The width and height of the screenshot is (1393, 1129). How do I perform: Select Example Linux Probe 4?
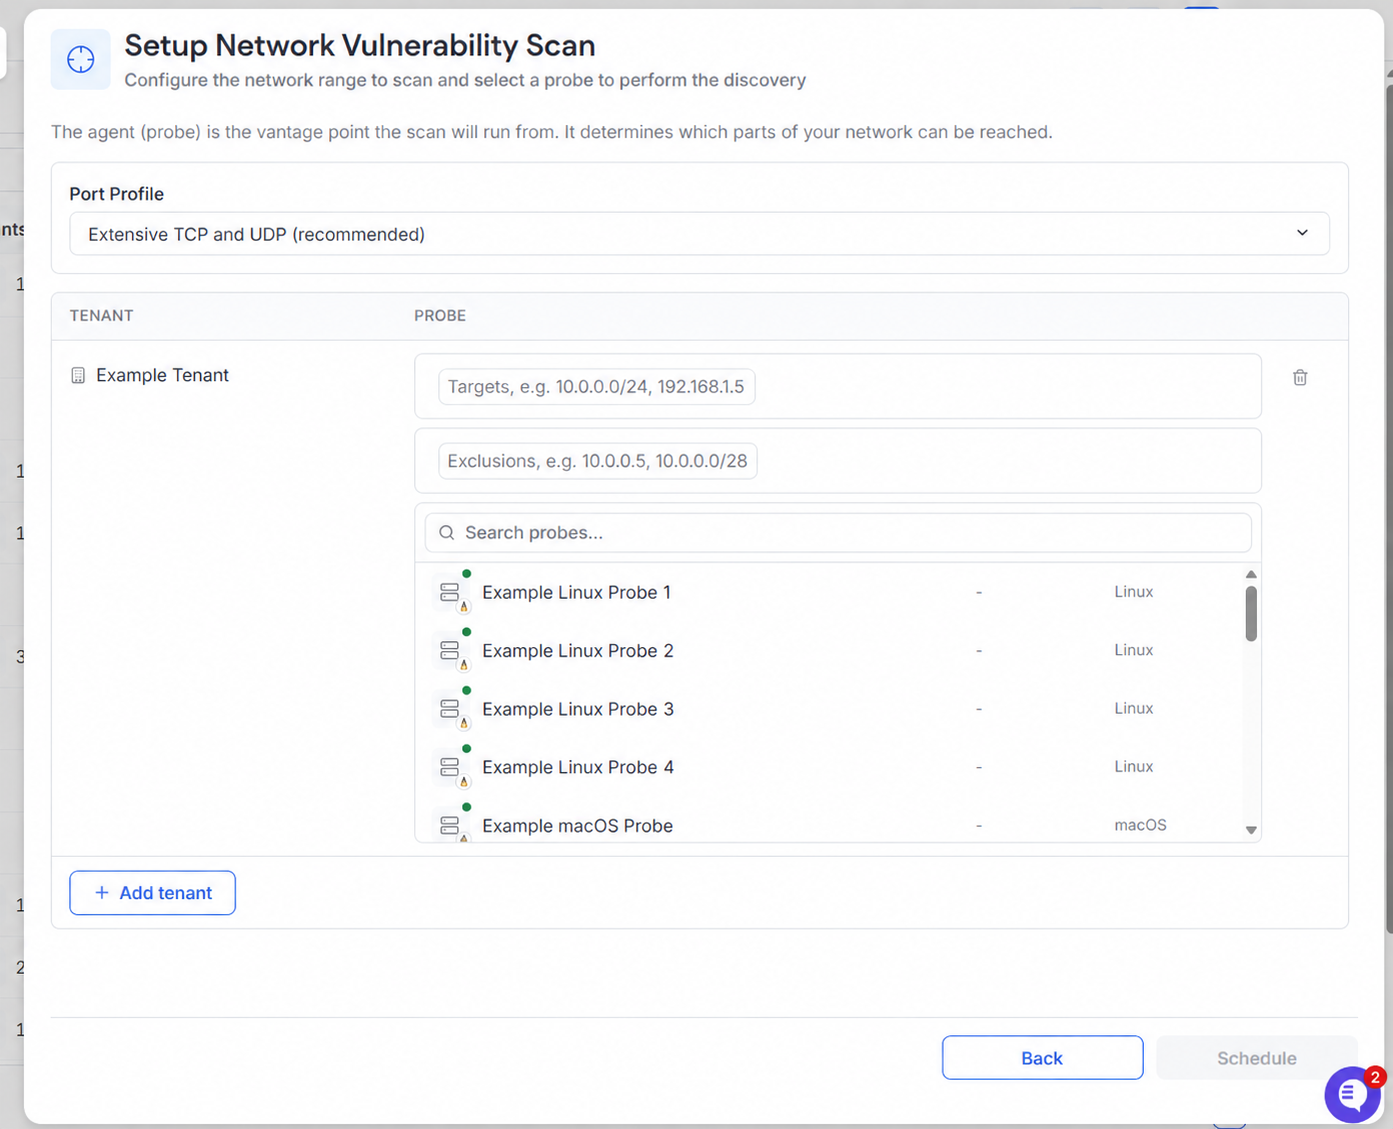pos(830,767)
